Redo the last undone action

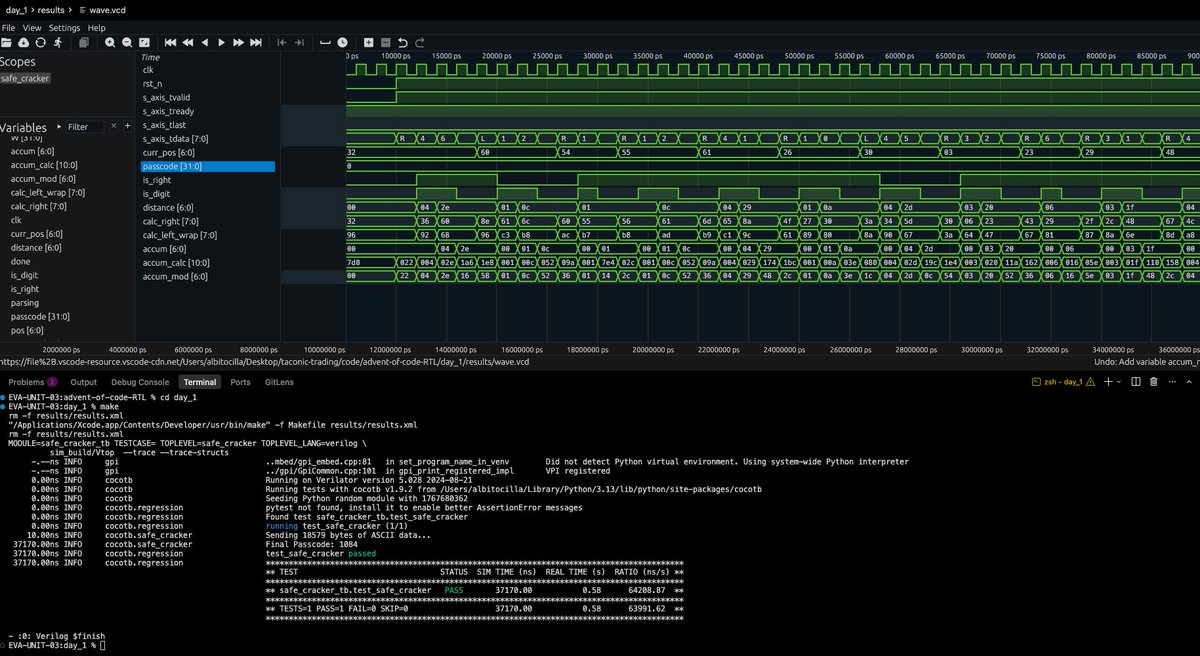[x=420, y=43]
